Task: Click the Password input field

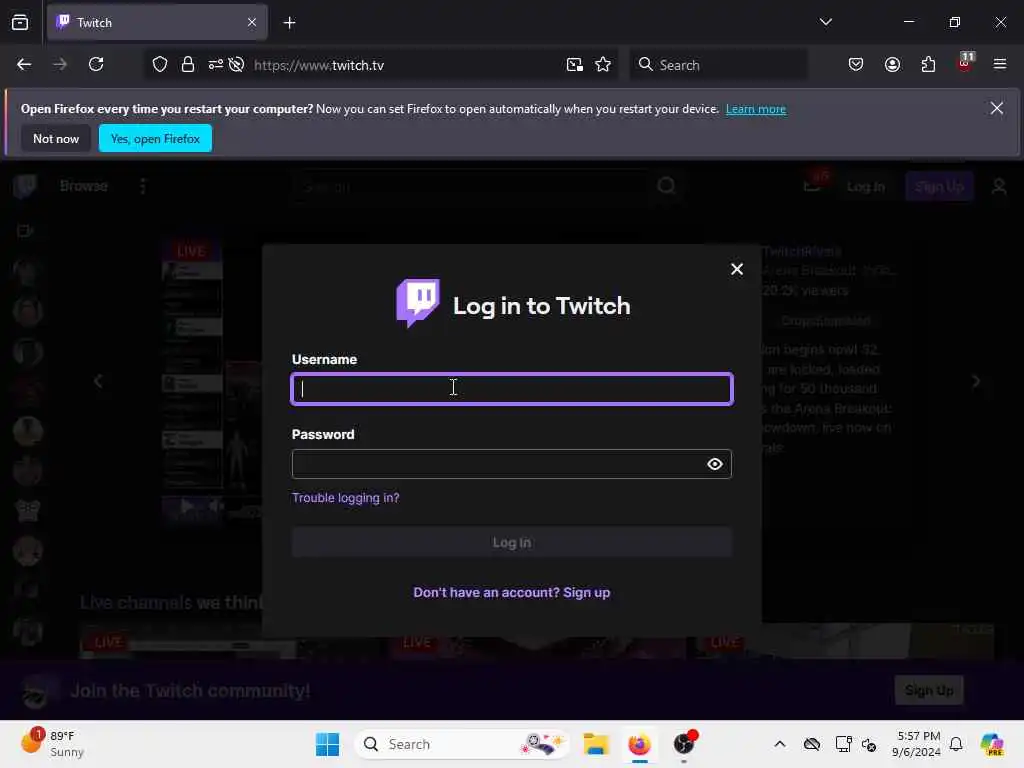Action: tap(512, 464)
